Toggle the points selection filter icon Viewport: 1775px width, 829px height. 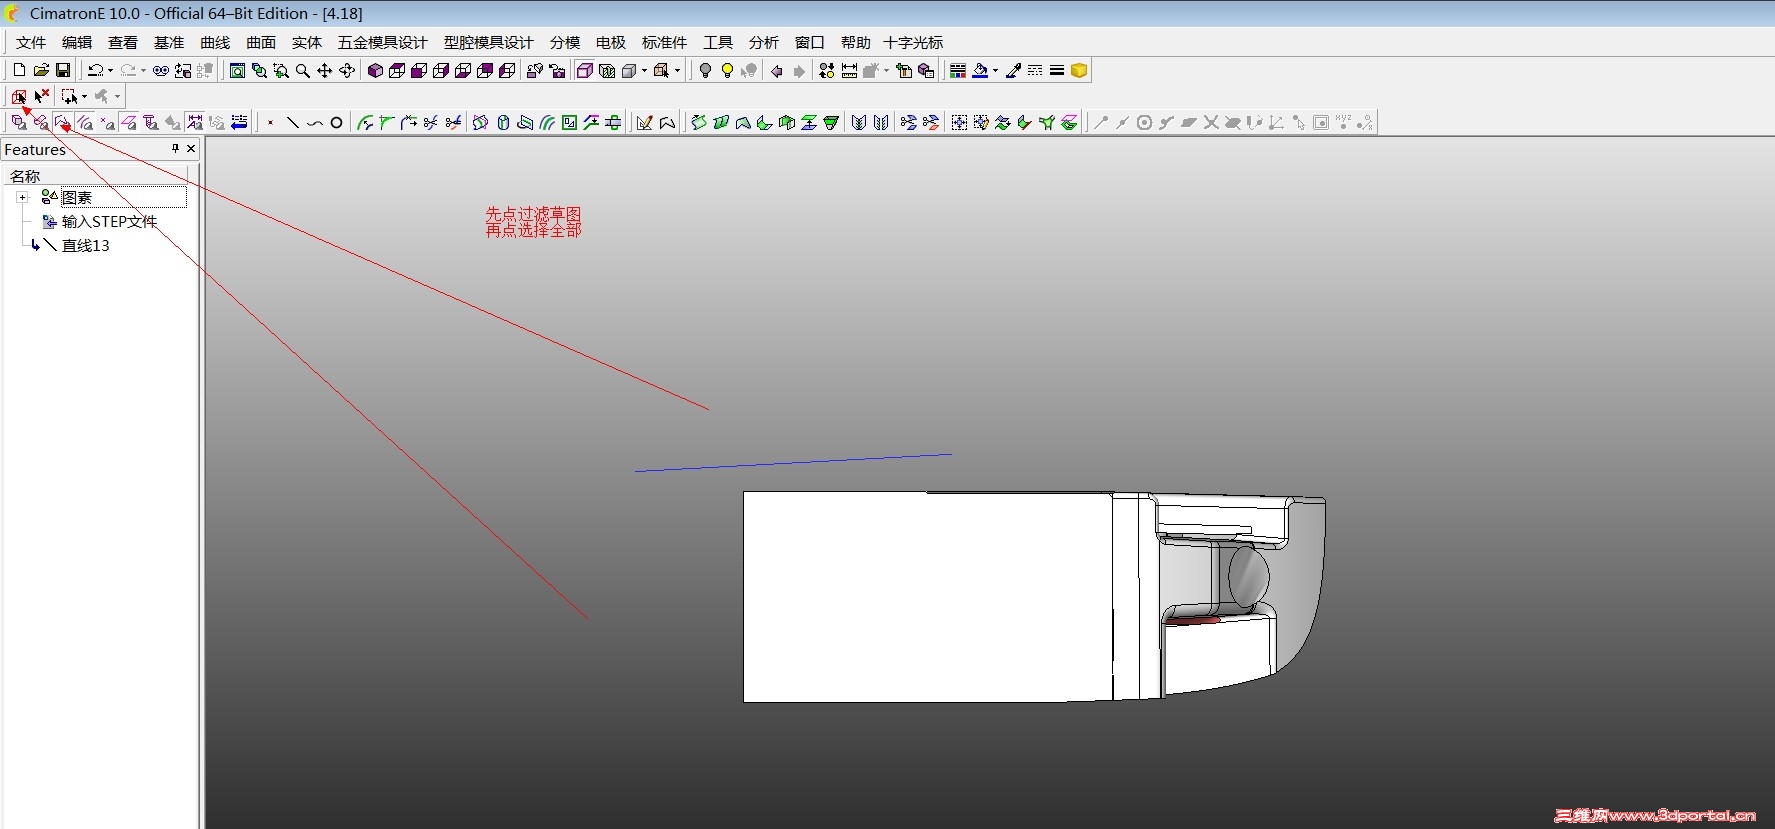[106, 123]
